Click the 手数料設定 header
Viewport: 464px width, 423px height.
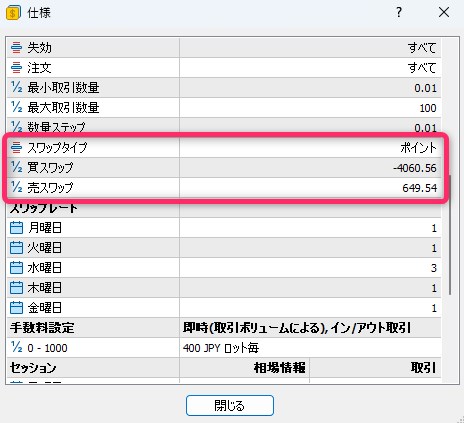click(42, 328)
